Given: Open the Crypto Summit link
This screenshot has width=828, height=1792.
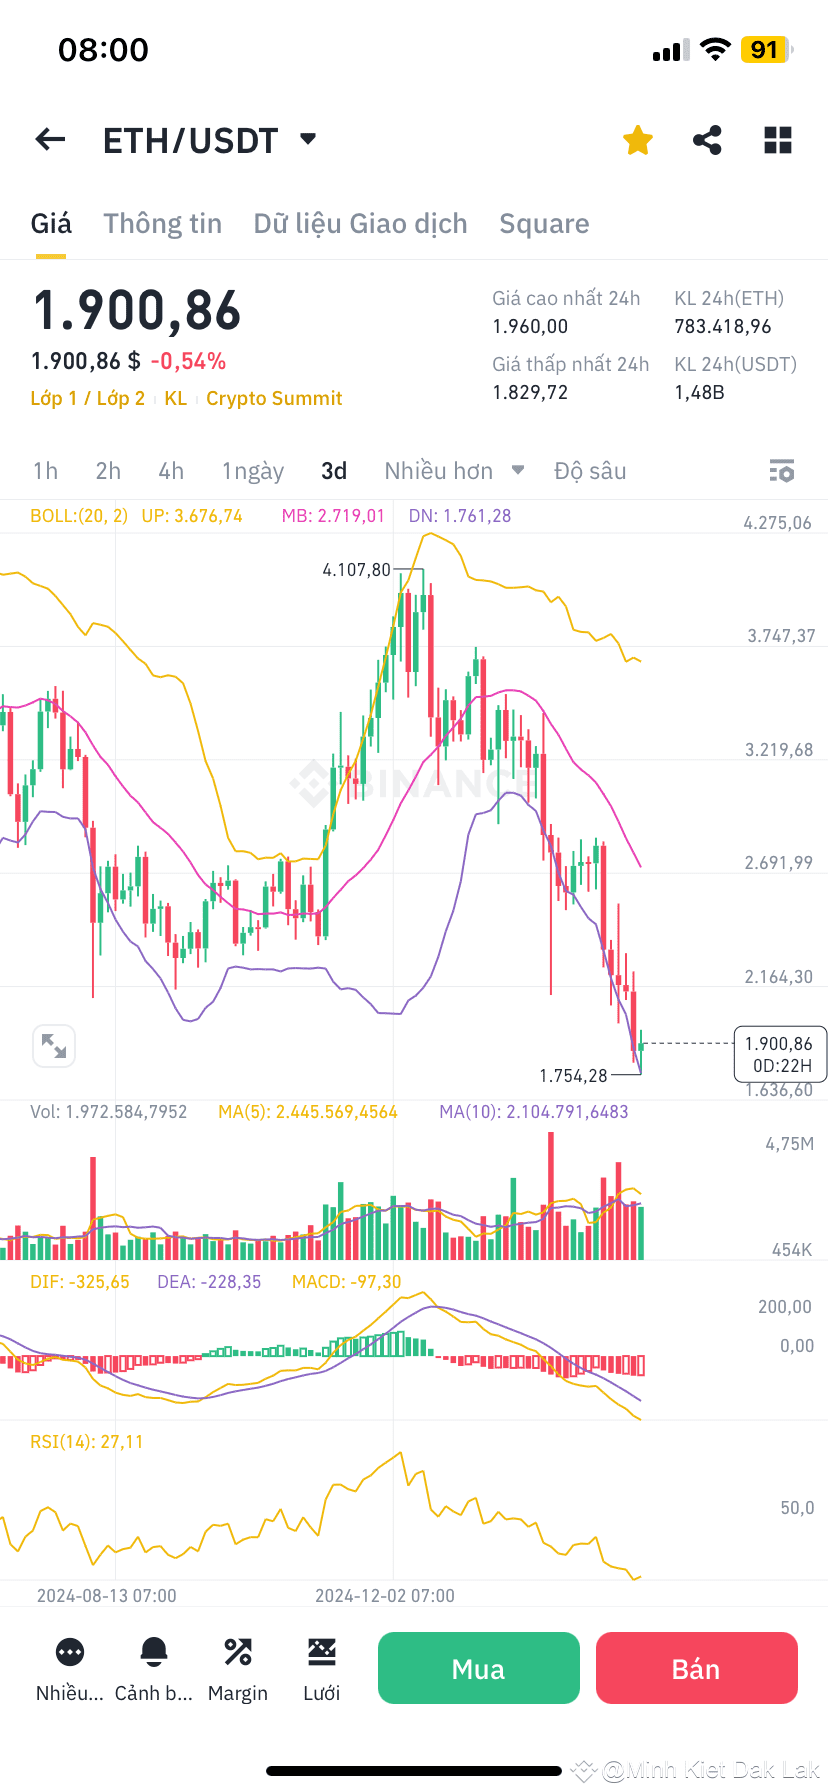Looking at the screenshot, I should (274, 398).
